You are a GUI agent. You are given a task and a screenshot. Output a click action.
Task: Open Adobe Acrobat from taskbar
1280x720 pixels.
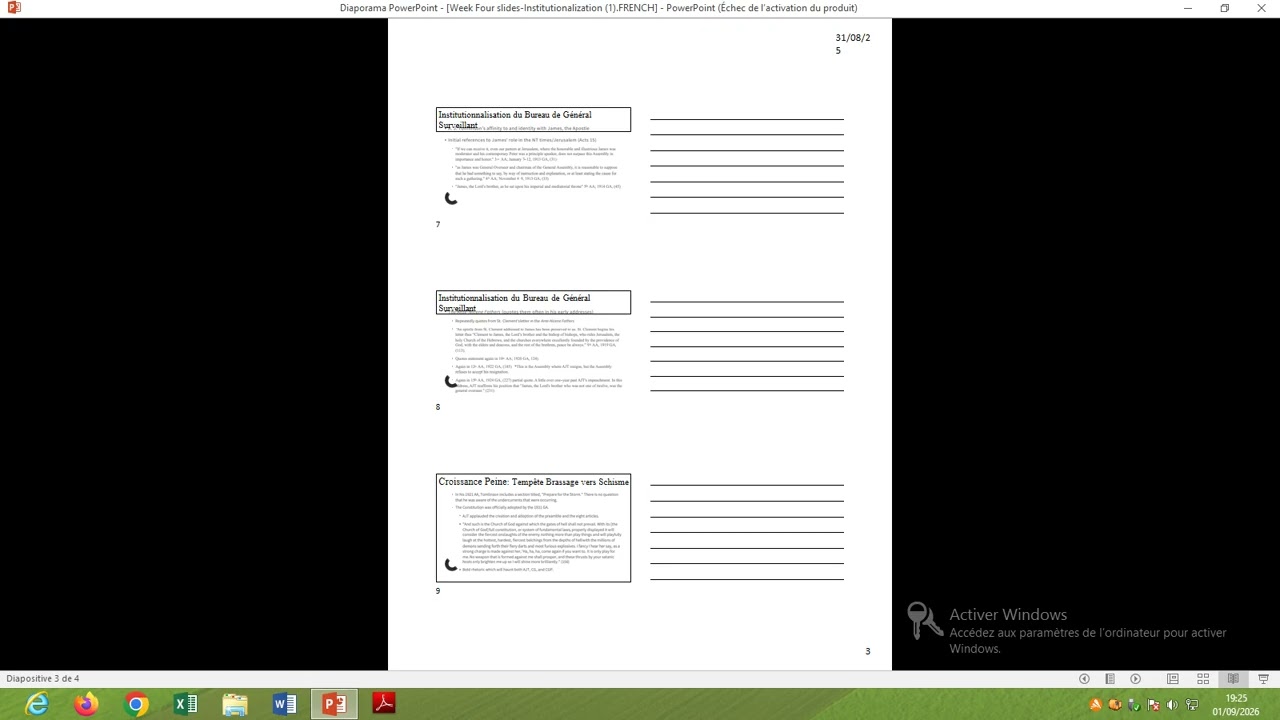click(x=383, y=704)
